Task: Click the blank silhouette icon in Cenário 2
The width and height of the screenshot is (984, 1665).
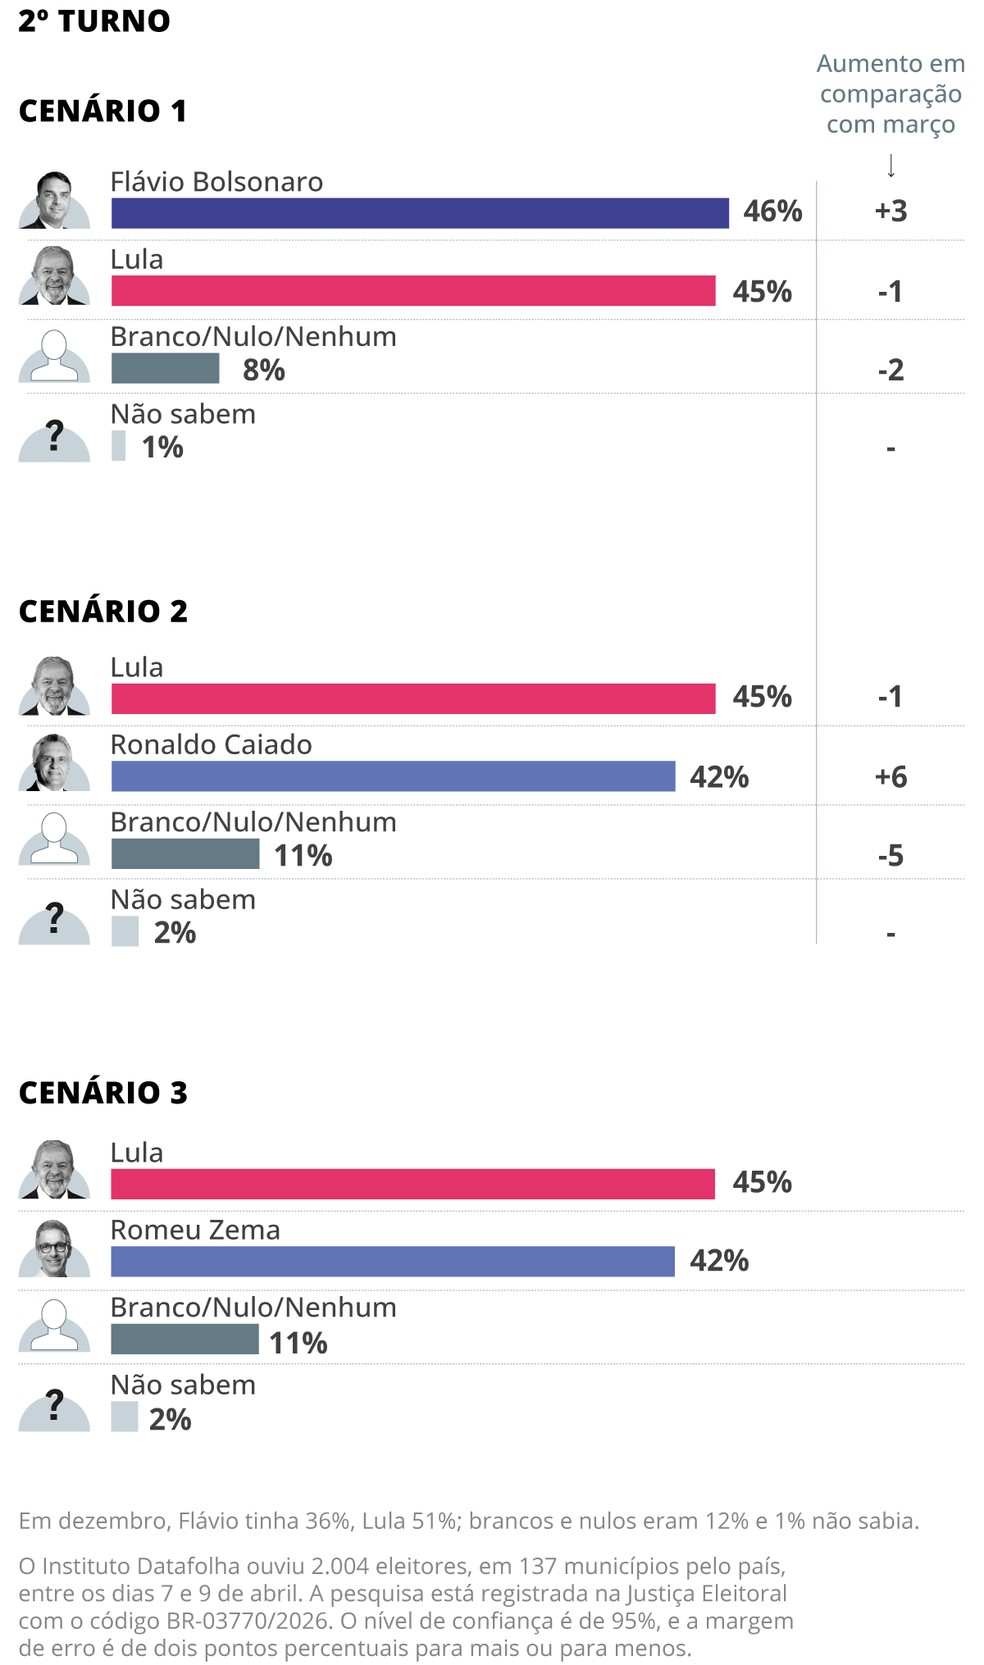Action: (54, 839)
